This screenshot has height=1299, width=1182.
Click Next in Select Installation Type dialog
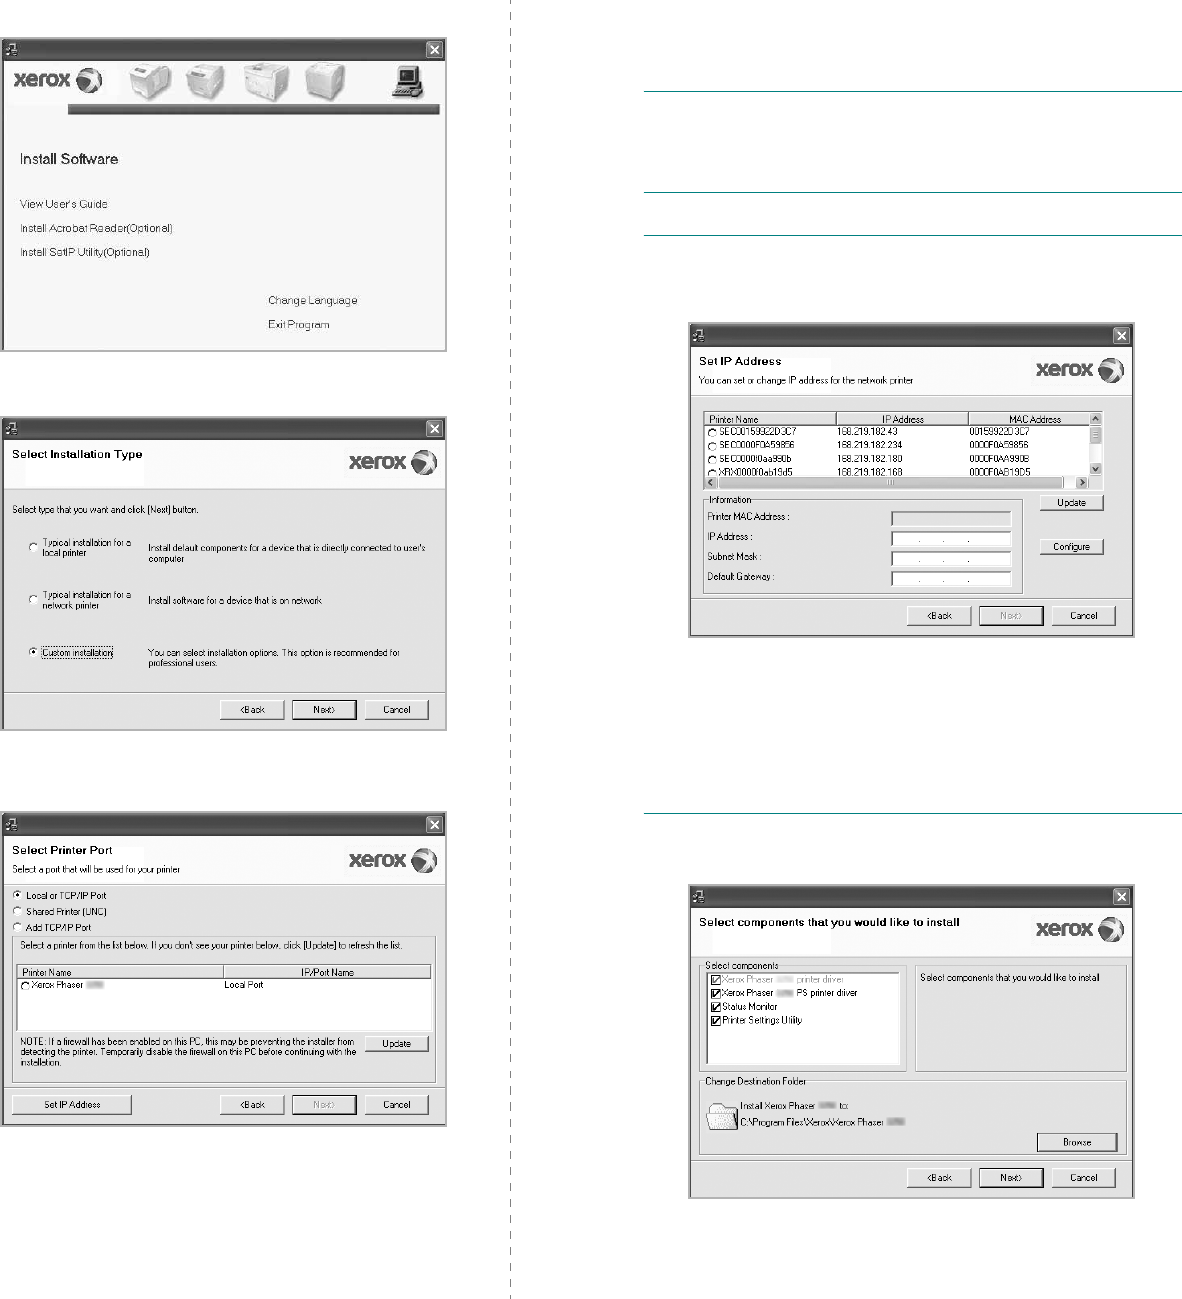(324, 709)
